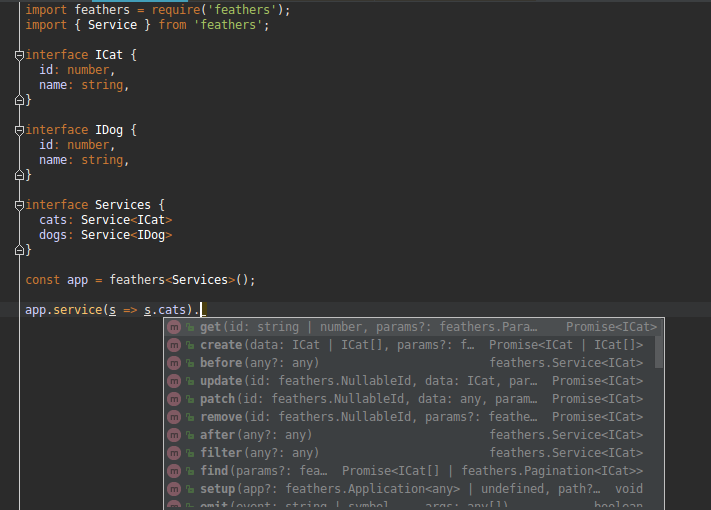Pick the update method from autocomplete
The height and width of the screenshot is (510, 711).
pos(409,381)
